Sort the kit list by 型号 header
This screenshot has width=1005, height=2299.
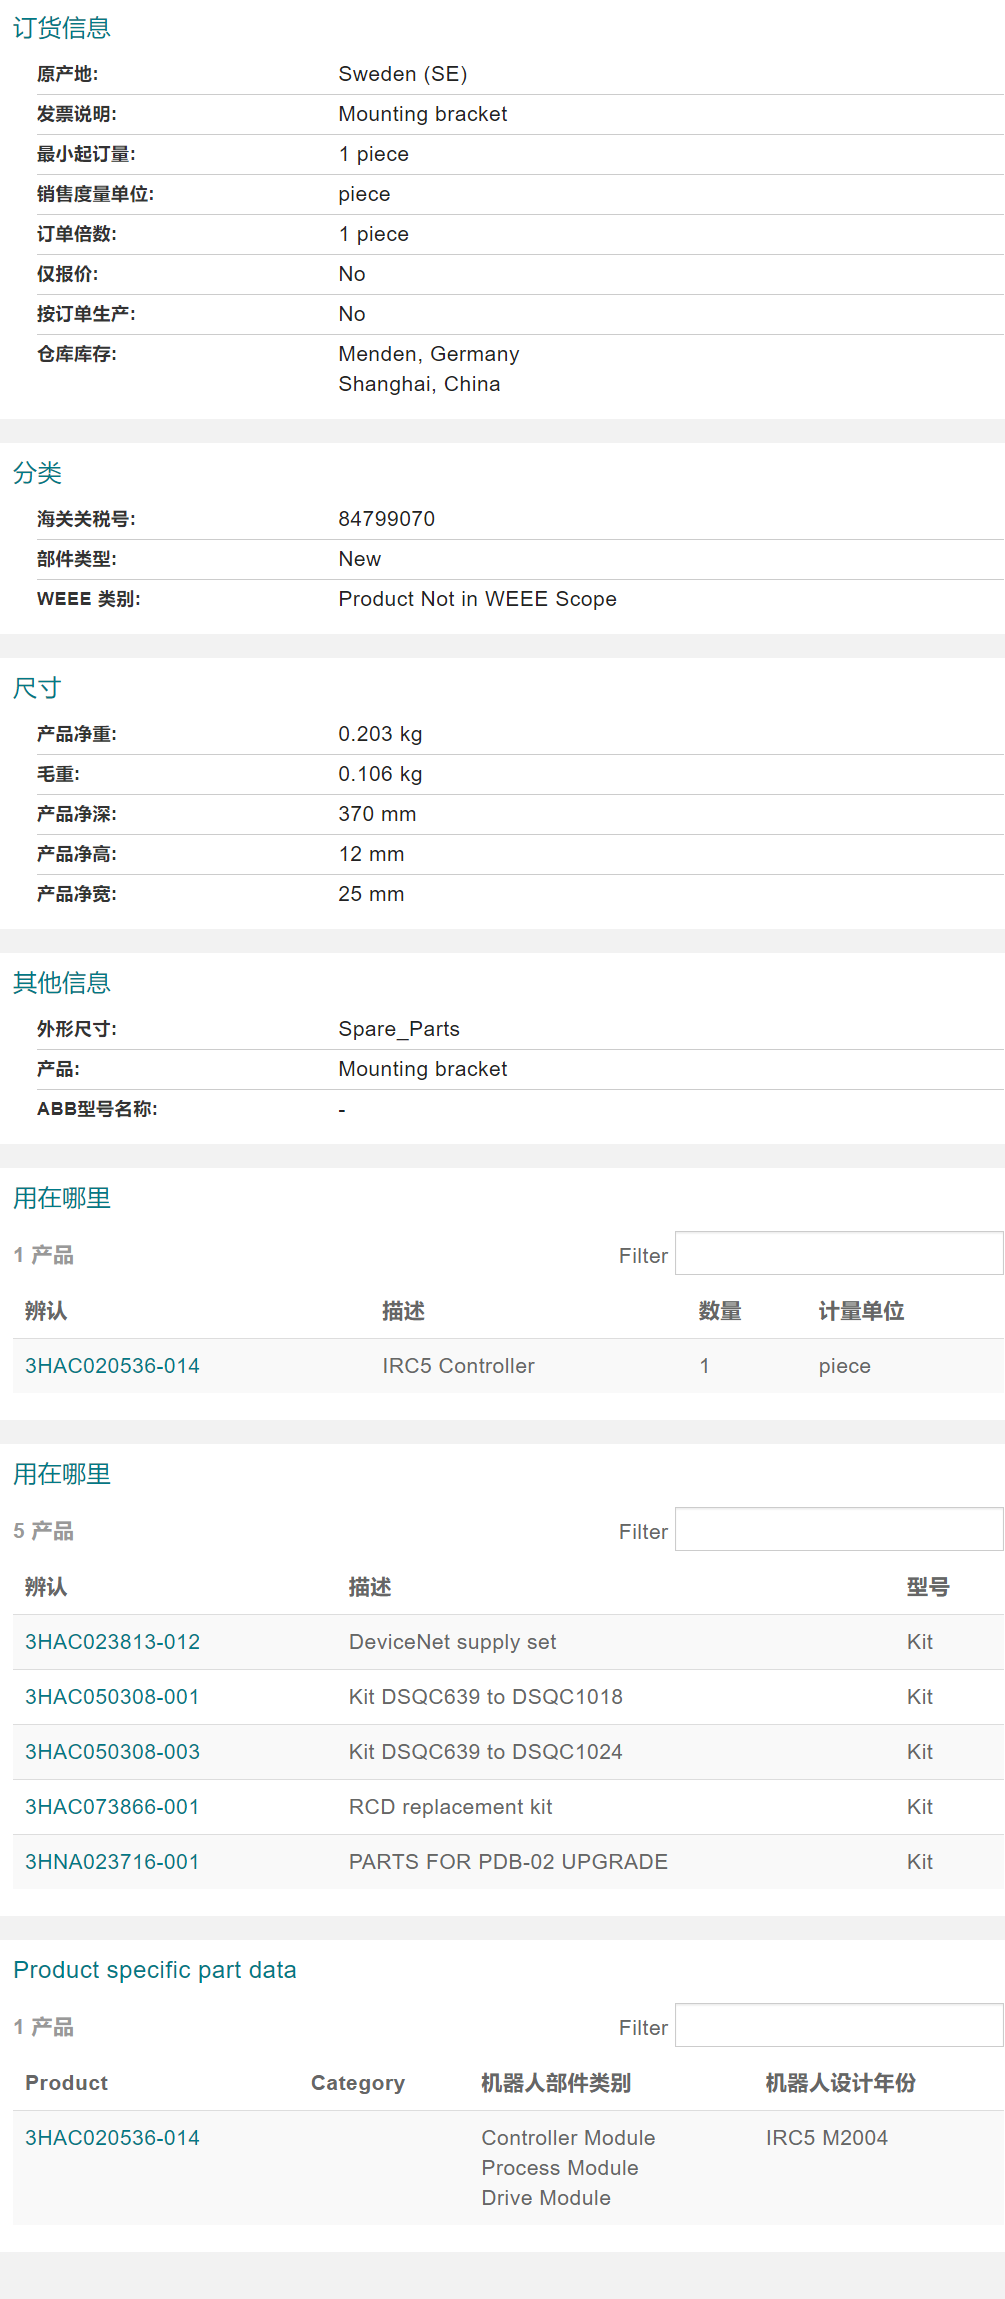coord(928,1587)
